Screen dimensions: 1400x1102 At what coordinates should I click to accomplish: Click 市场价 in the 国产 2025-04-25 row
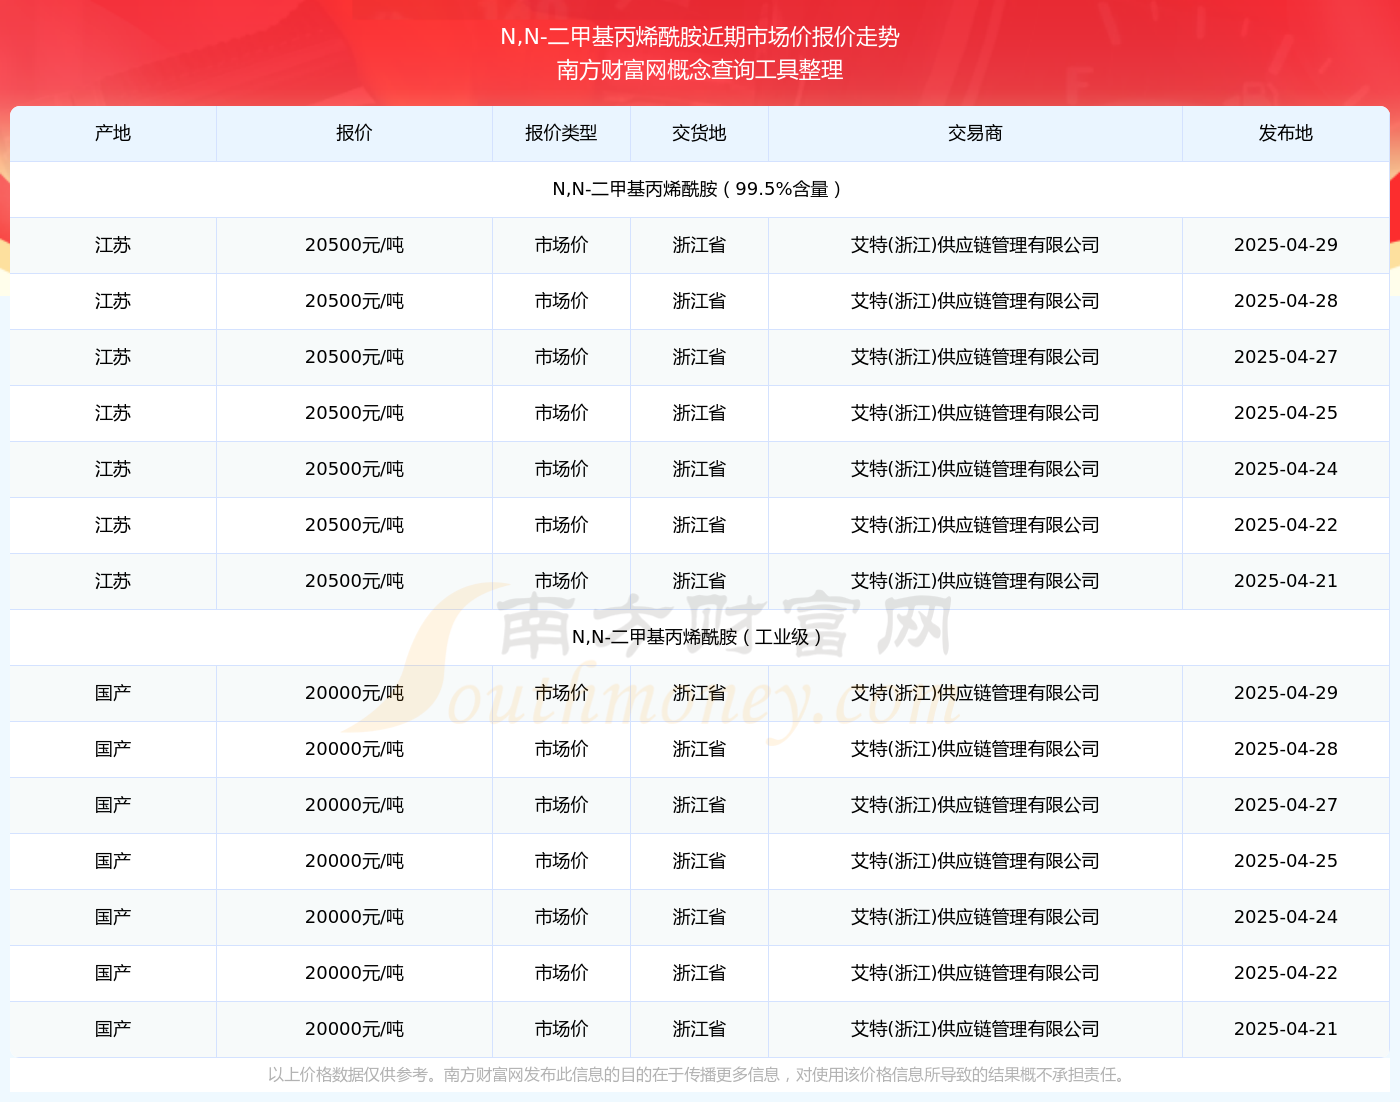click(561, 861)
